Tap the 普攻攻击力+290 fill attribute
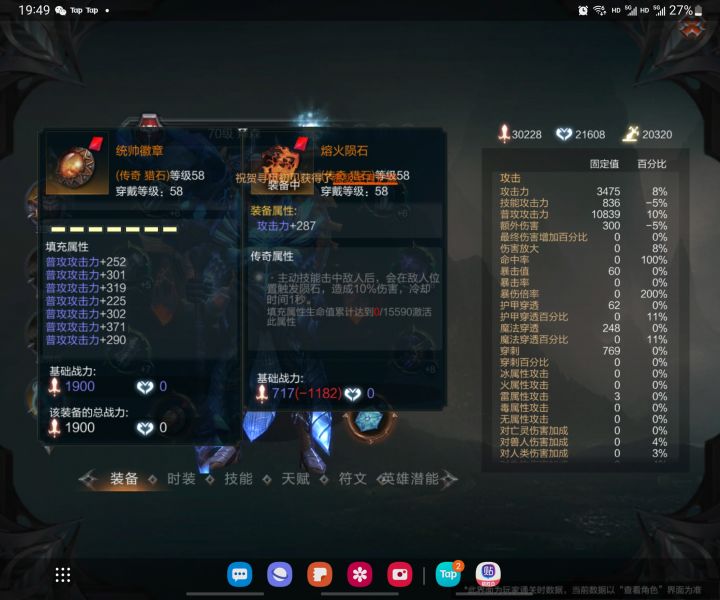Viewport: 720px width, 600px height. point(86,340)
